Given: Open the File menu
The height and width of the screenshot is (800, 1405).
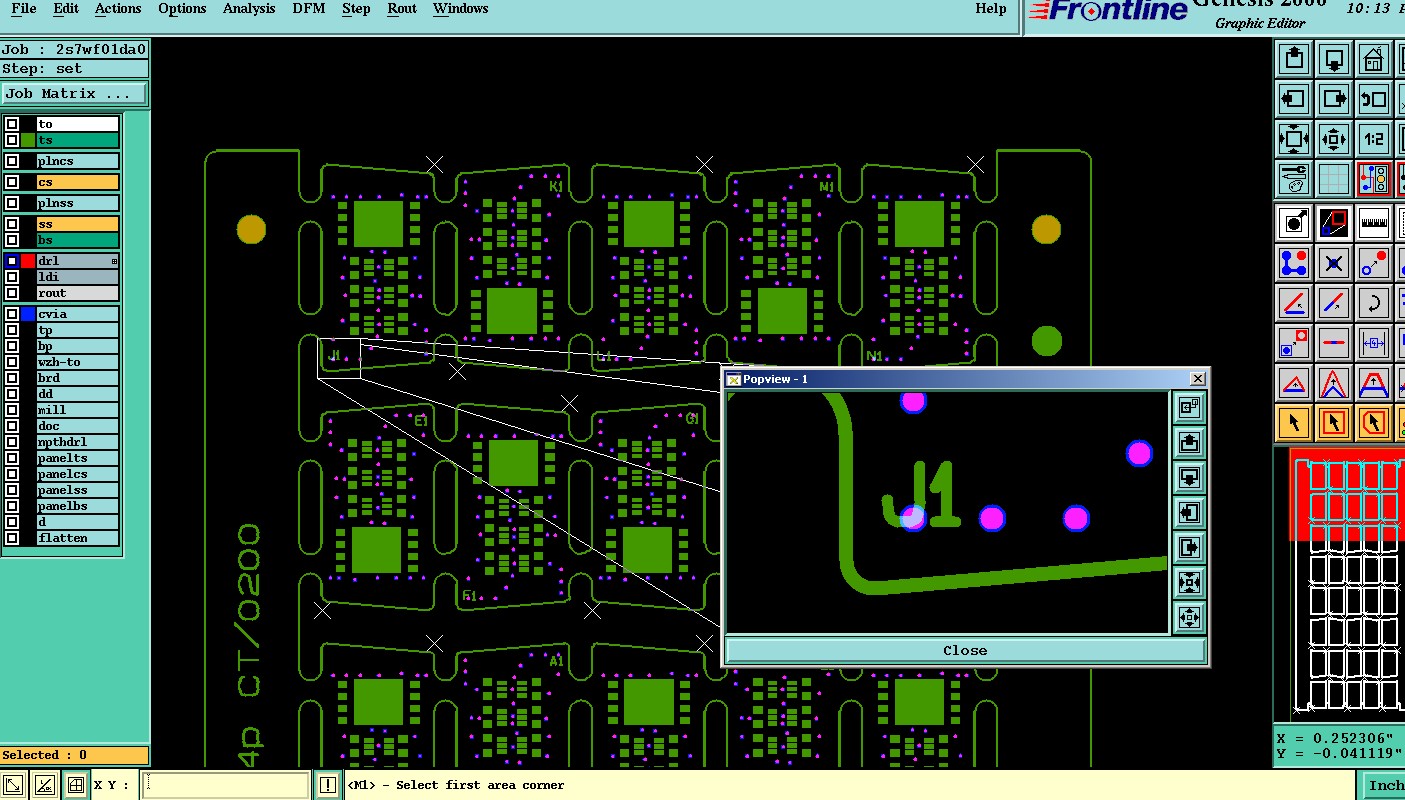Looking at the screenshot, I should tap(24, 9).
